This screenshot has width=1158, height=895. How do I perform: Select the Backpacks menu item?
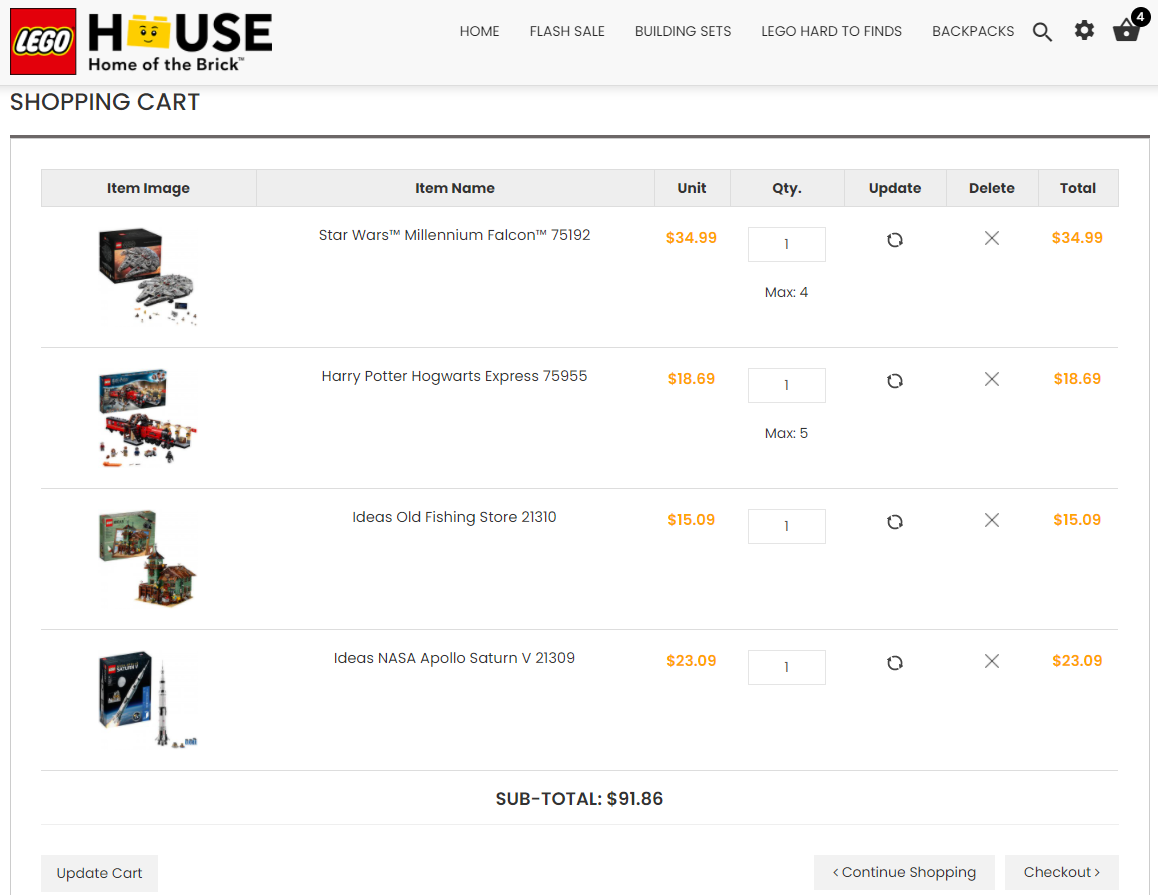972,32
